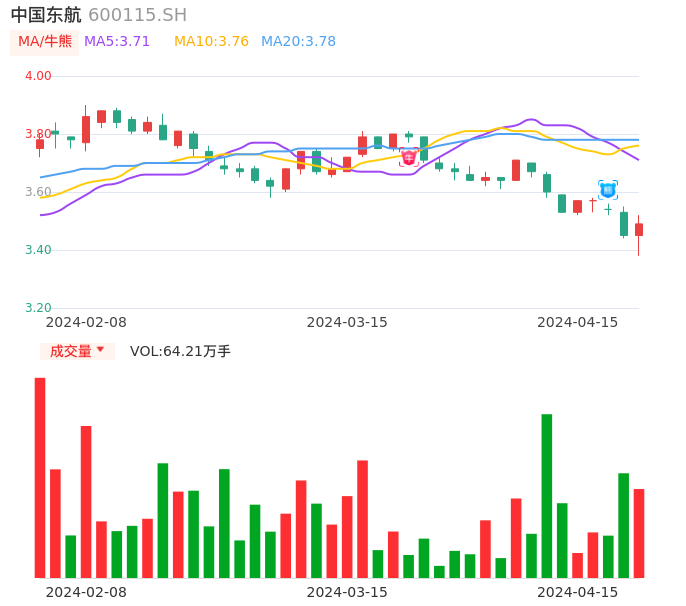
Task: Click the VOL:64.21万手 volume readout
Action: pyautogui.click(x=180, y=351)
